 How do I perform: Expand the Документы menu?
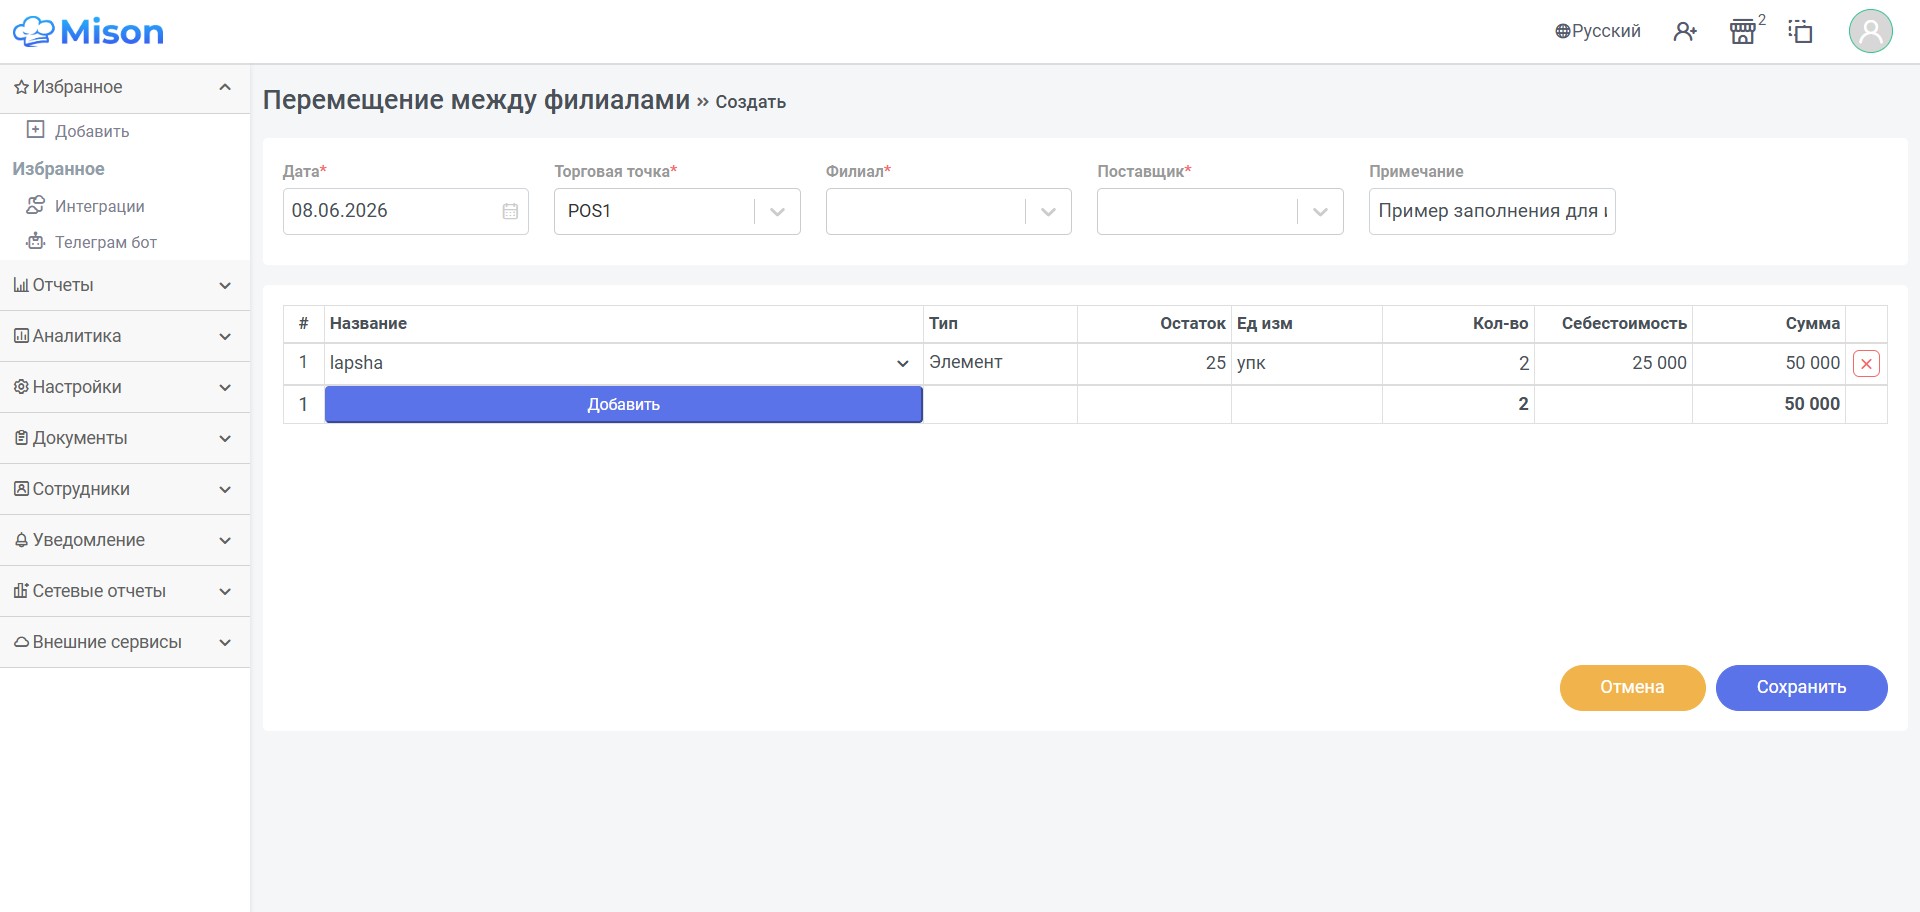tap(125, 438)
